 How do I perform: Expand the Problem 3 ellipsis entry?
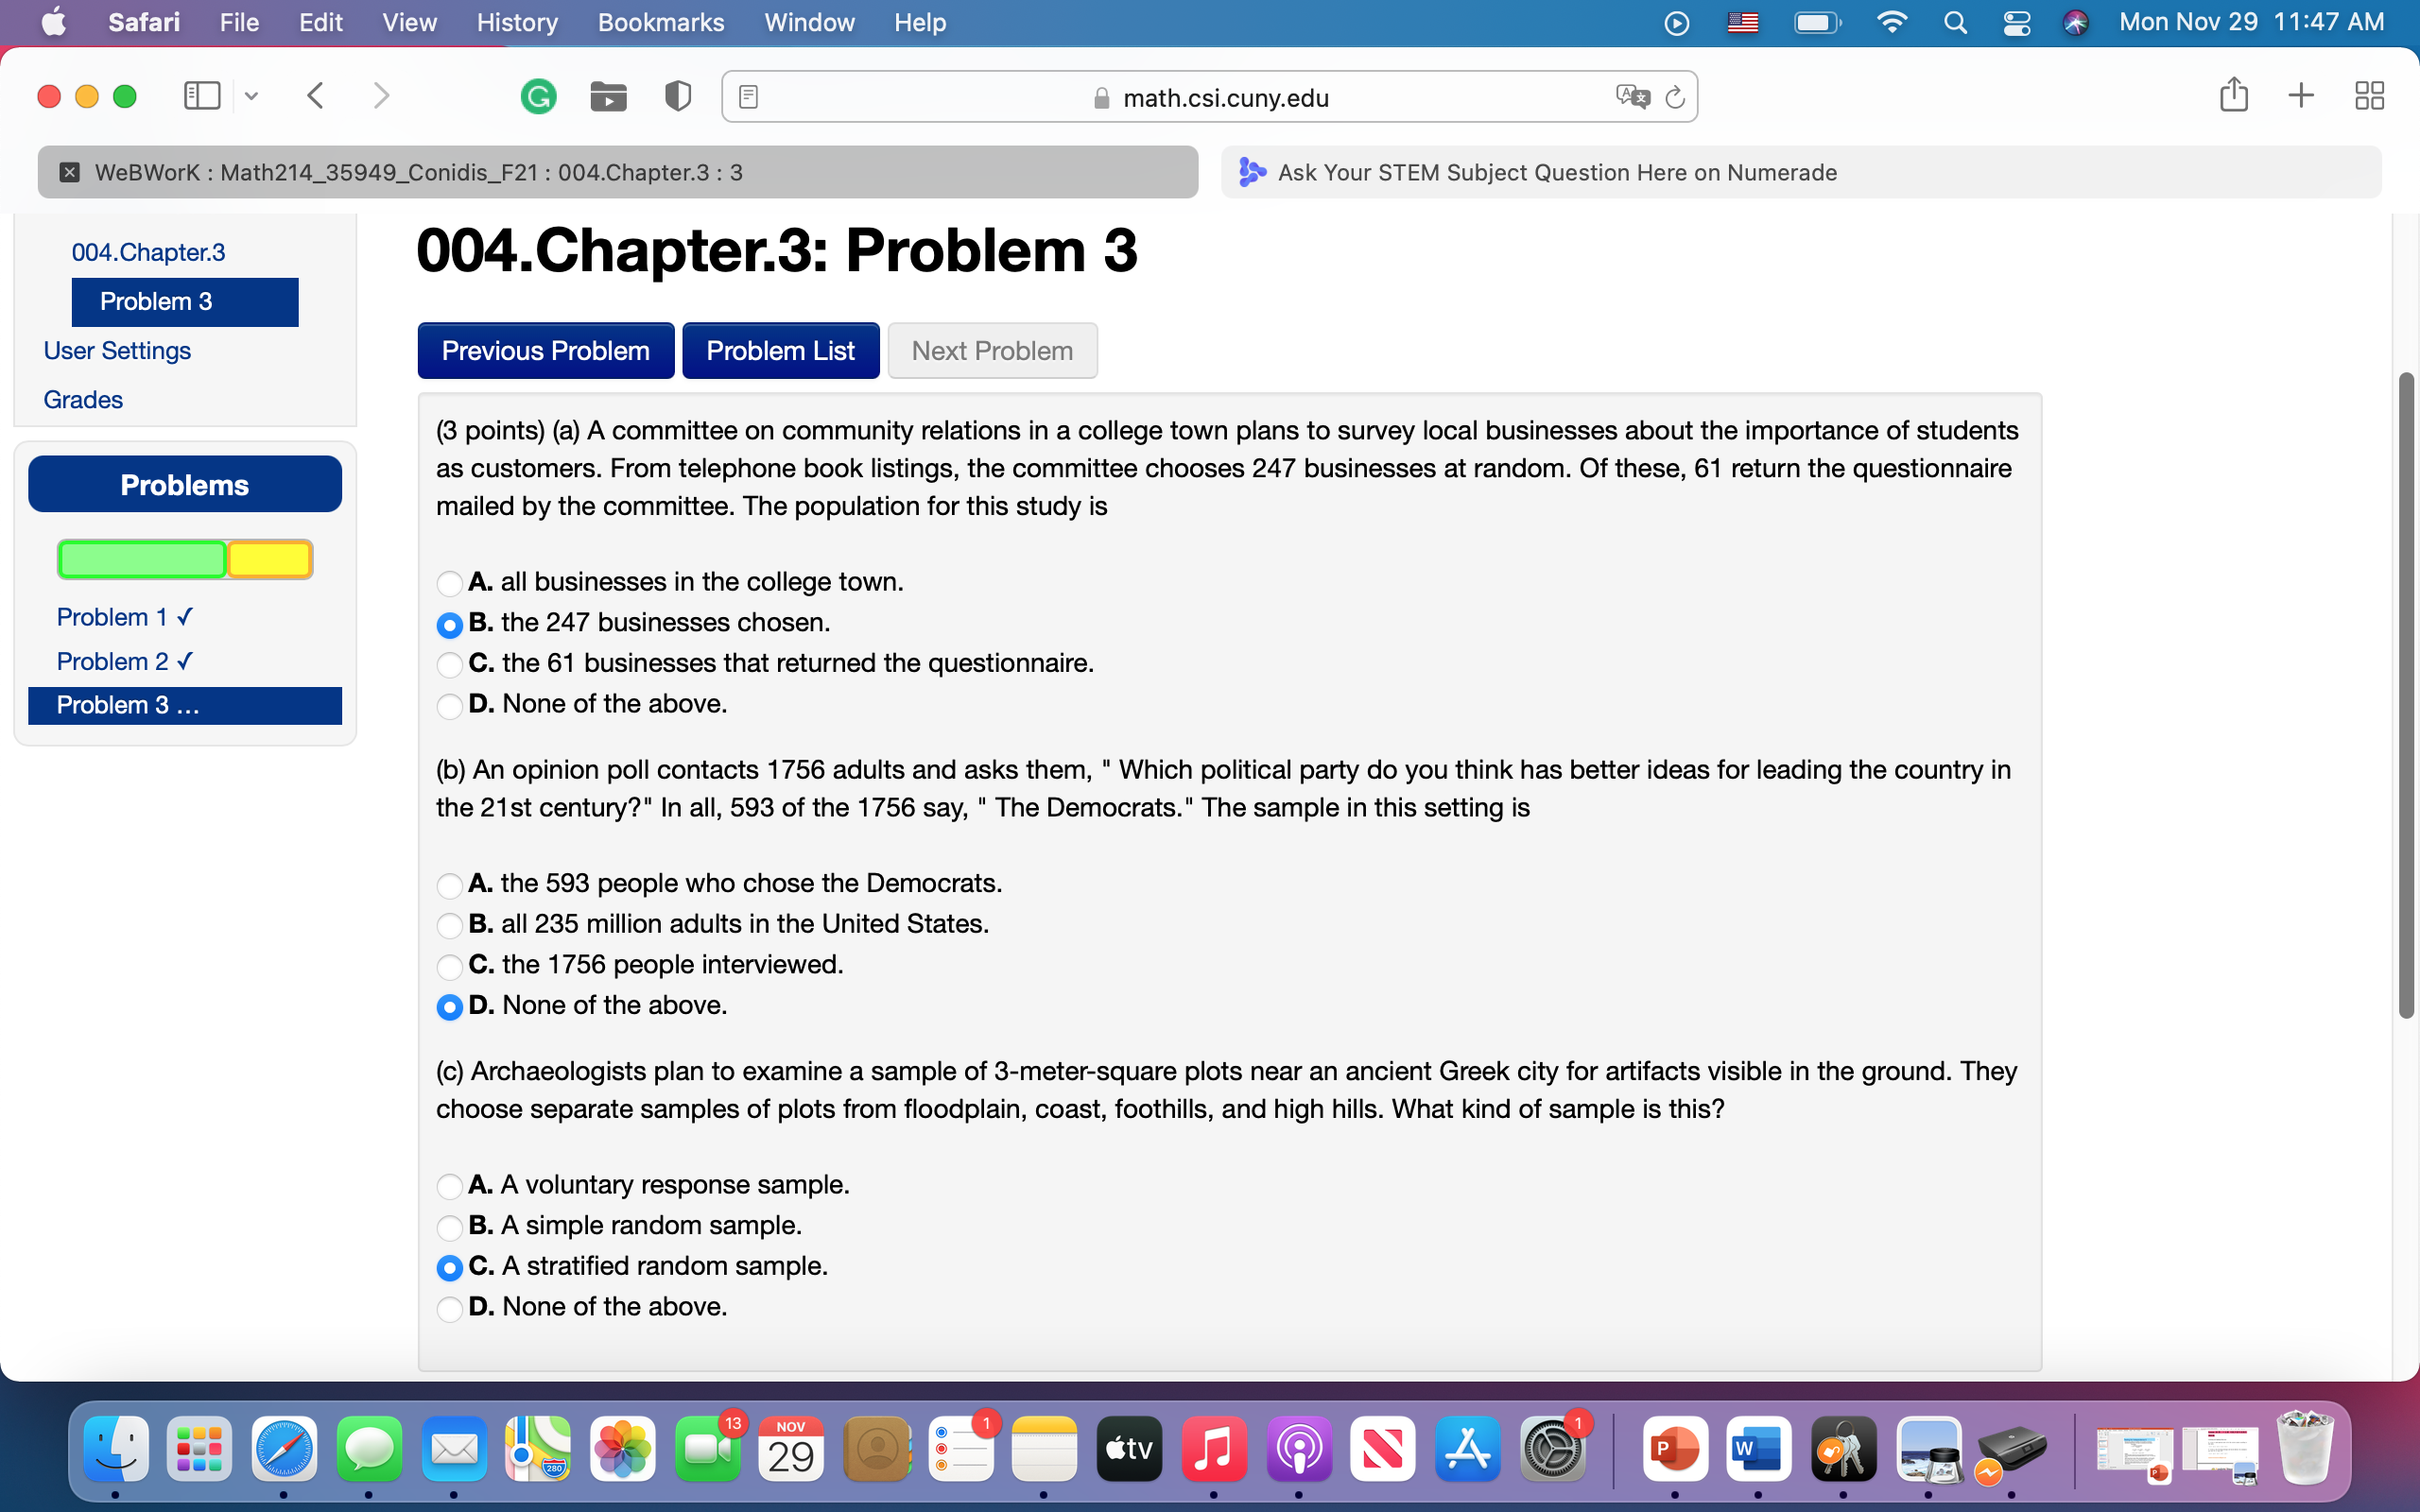pos(185,705)
